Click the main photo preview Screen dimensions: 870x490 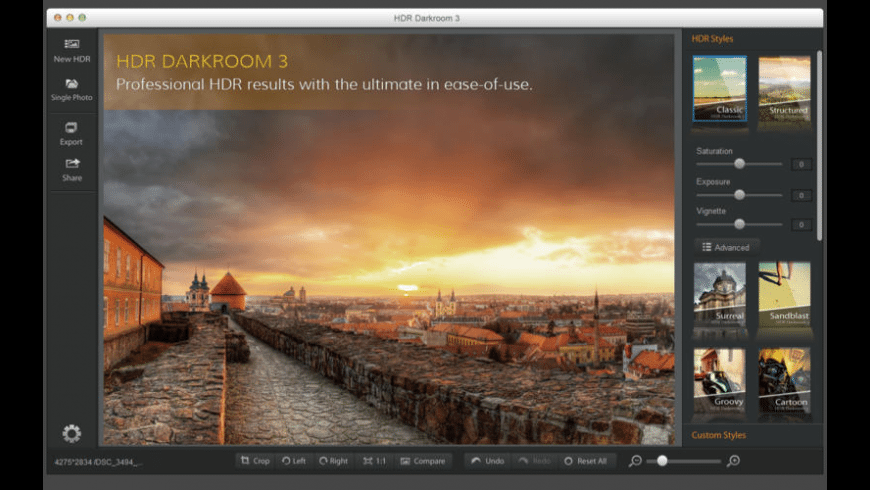389,239
